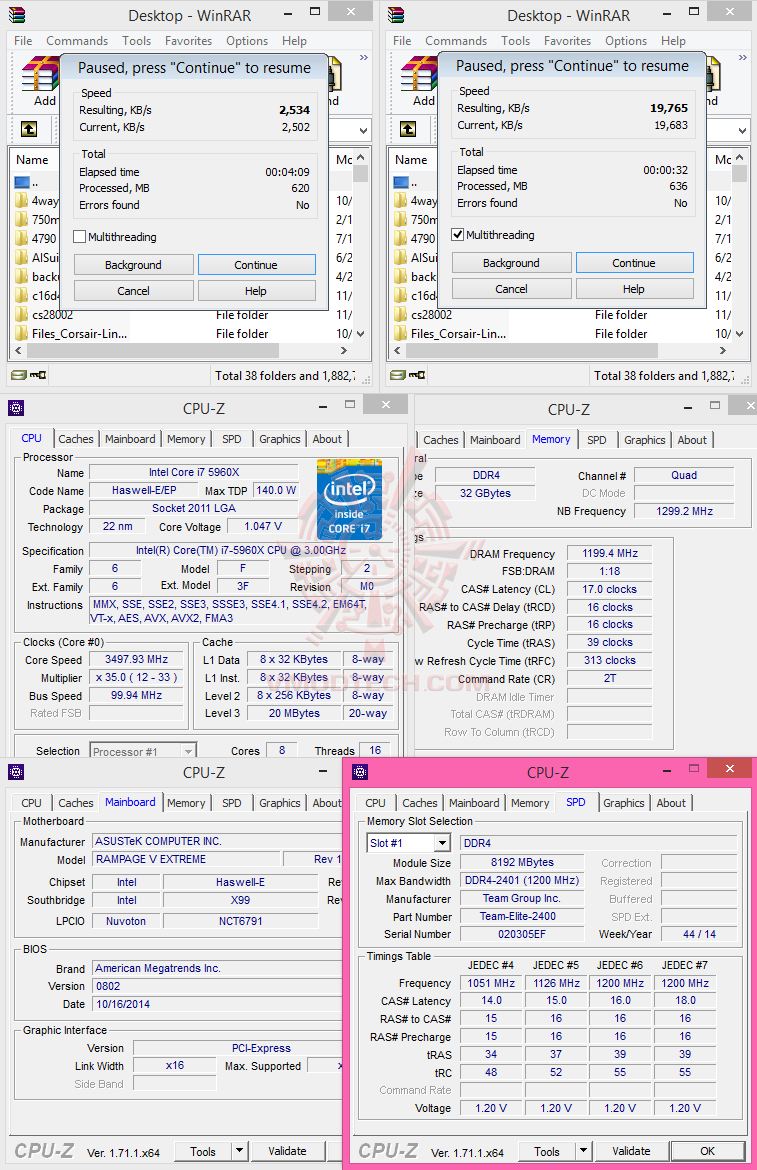Click Continue in the left WinRAR dialog
Image resolution: width=757 pixels, height=1170 pixels.
tap(257, 265)
